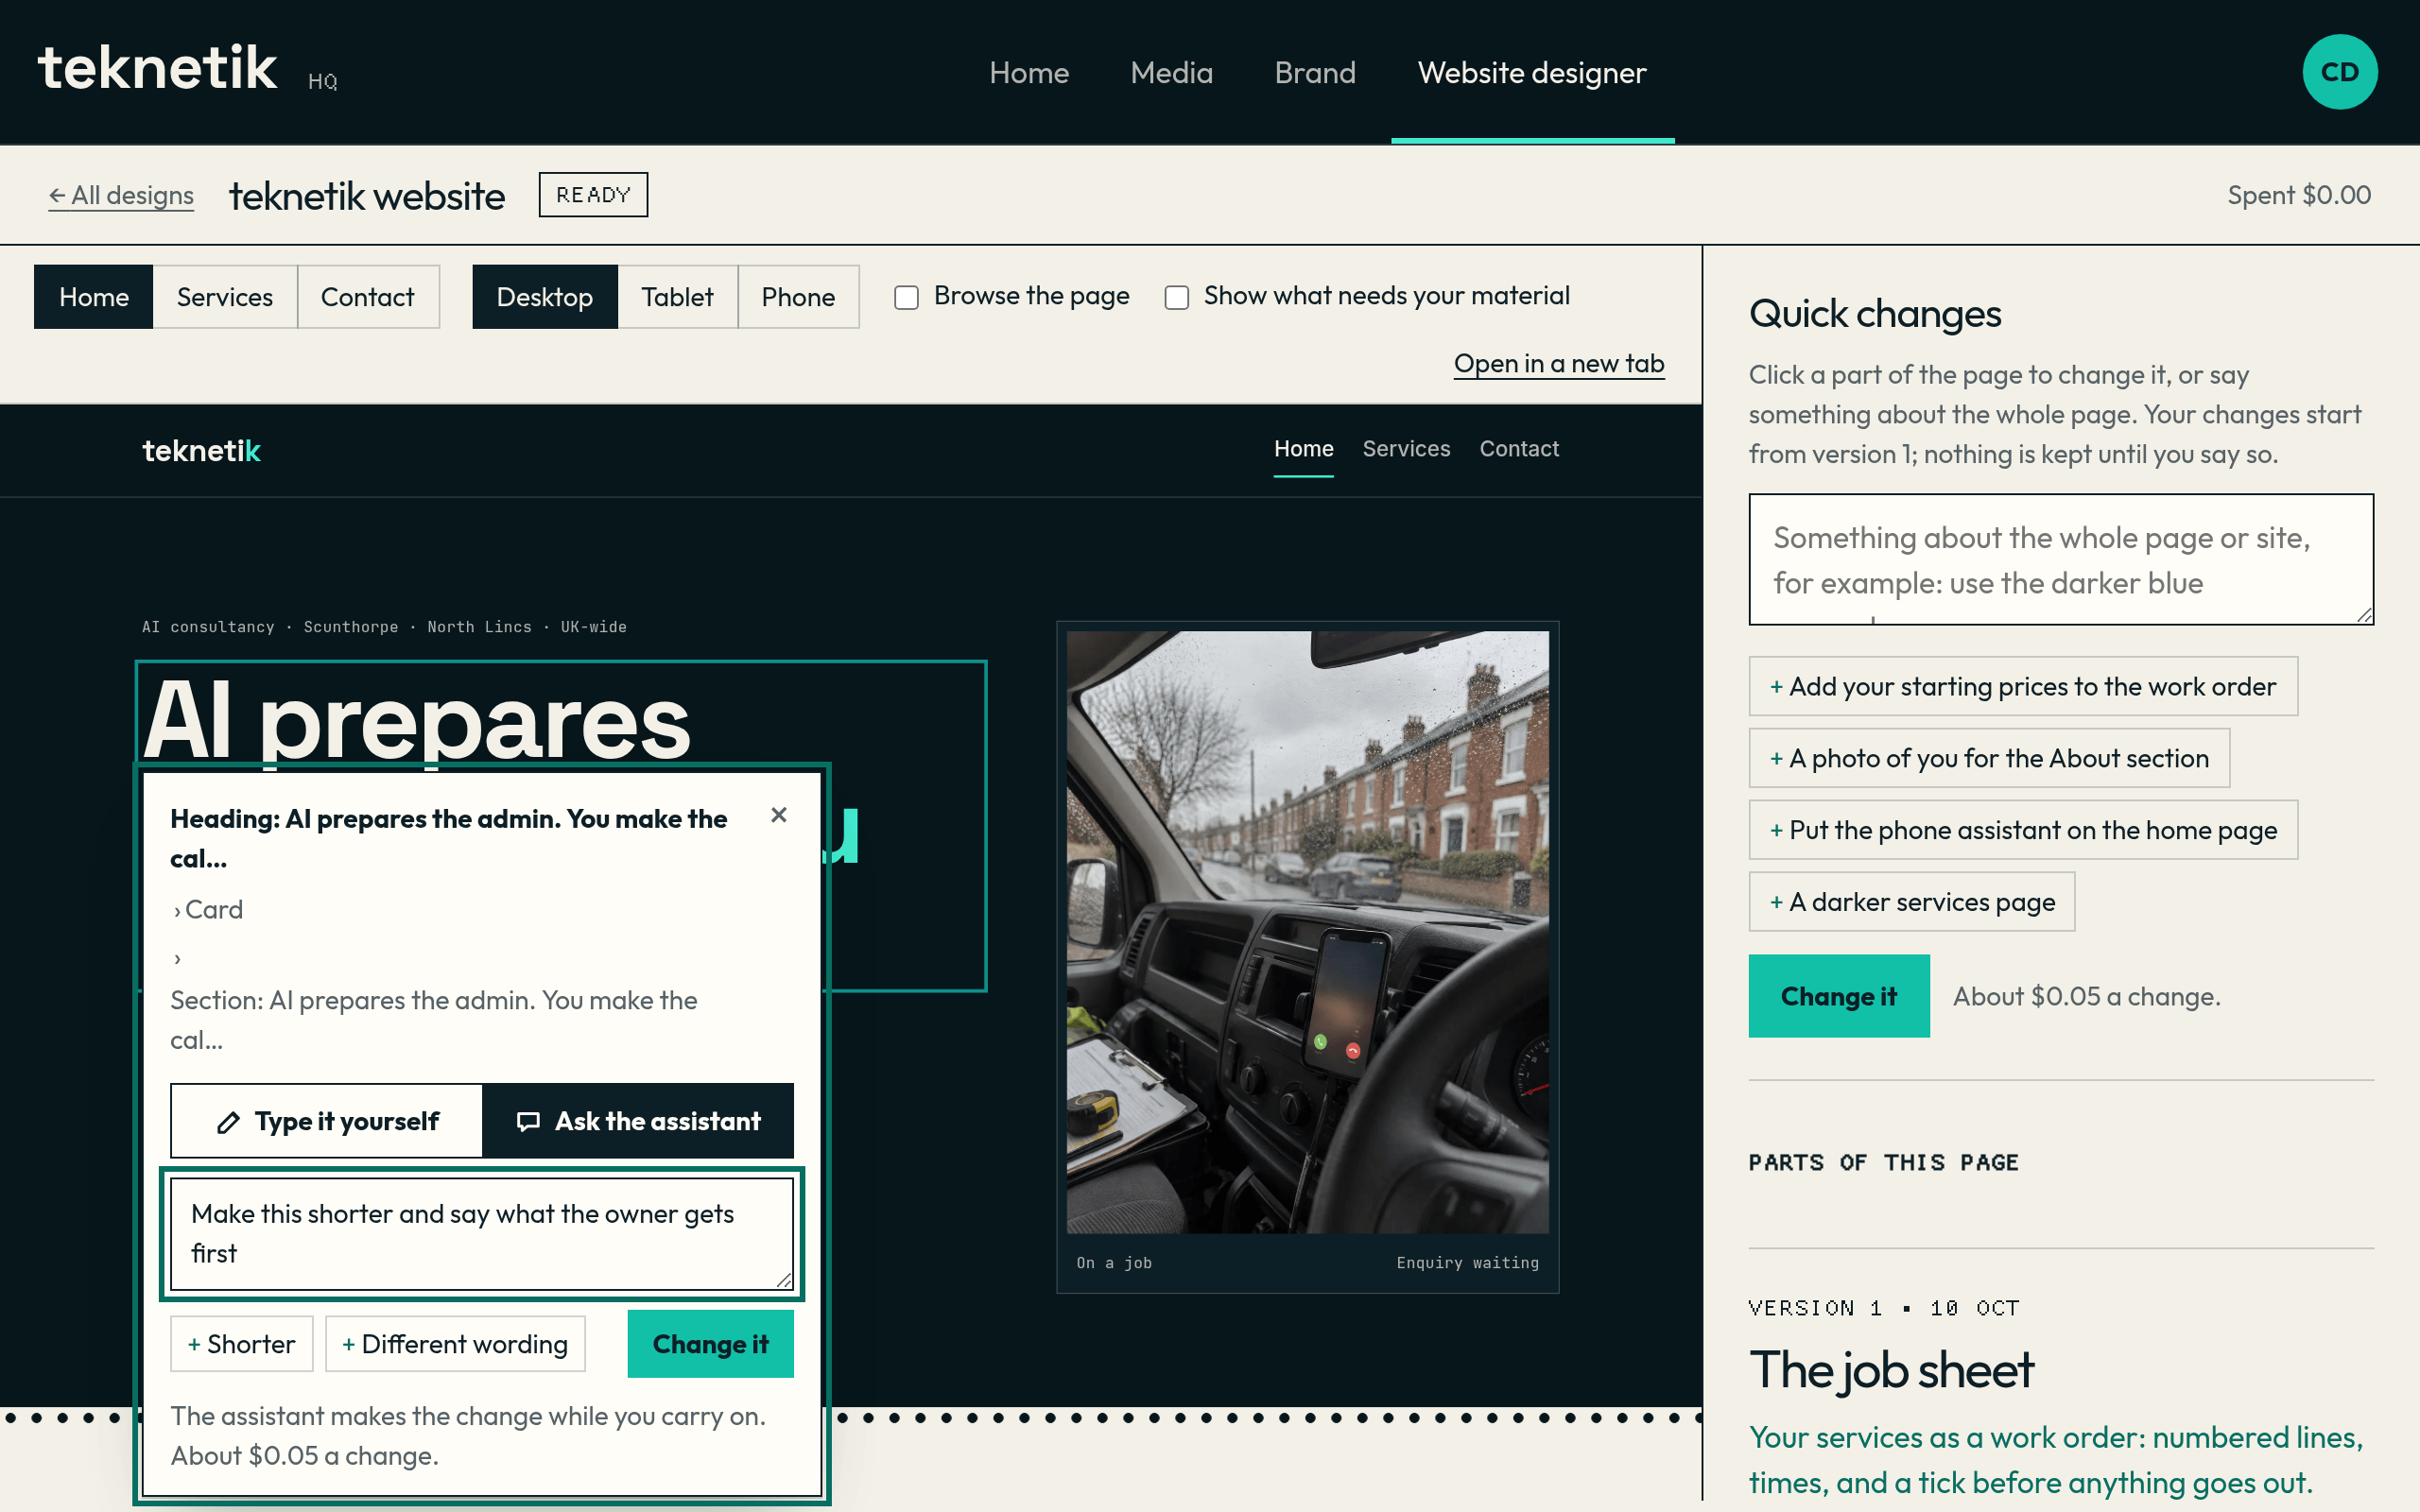Select the Card breadcrumb in the popup
Viewport: 2420px width, 1512px height.
[x=213, y=910]
